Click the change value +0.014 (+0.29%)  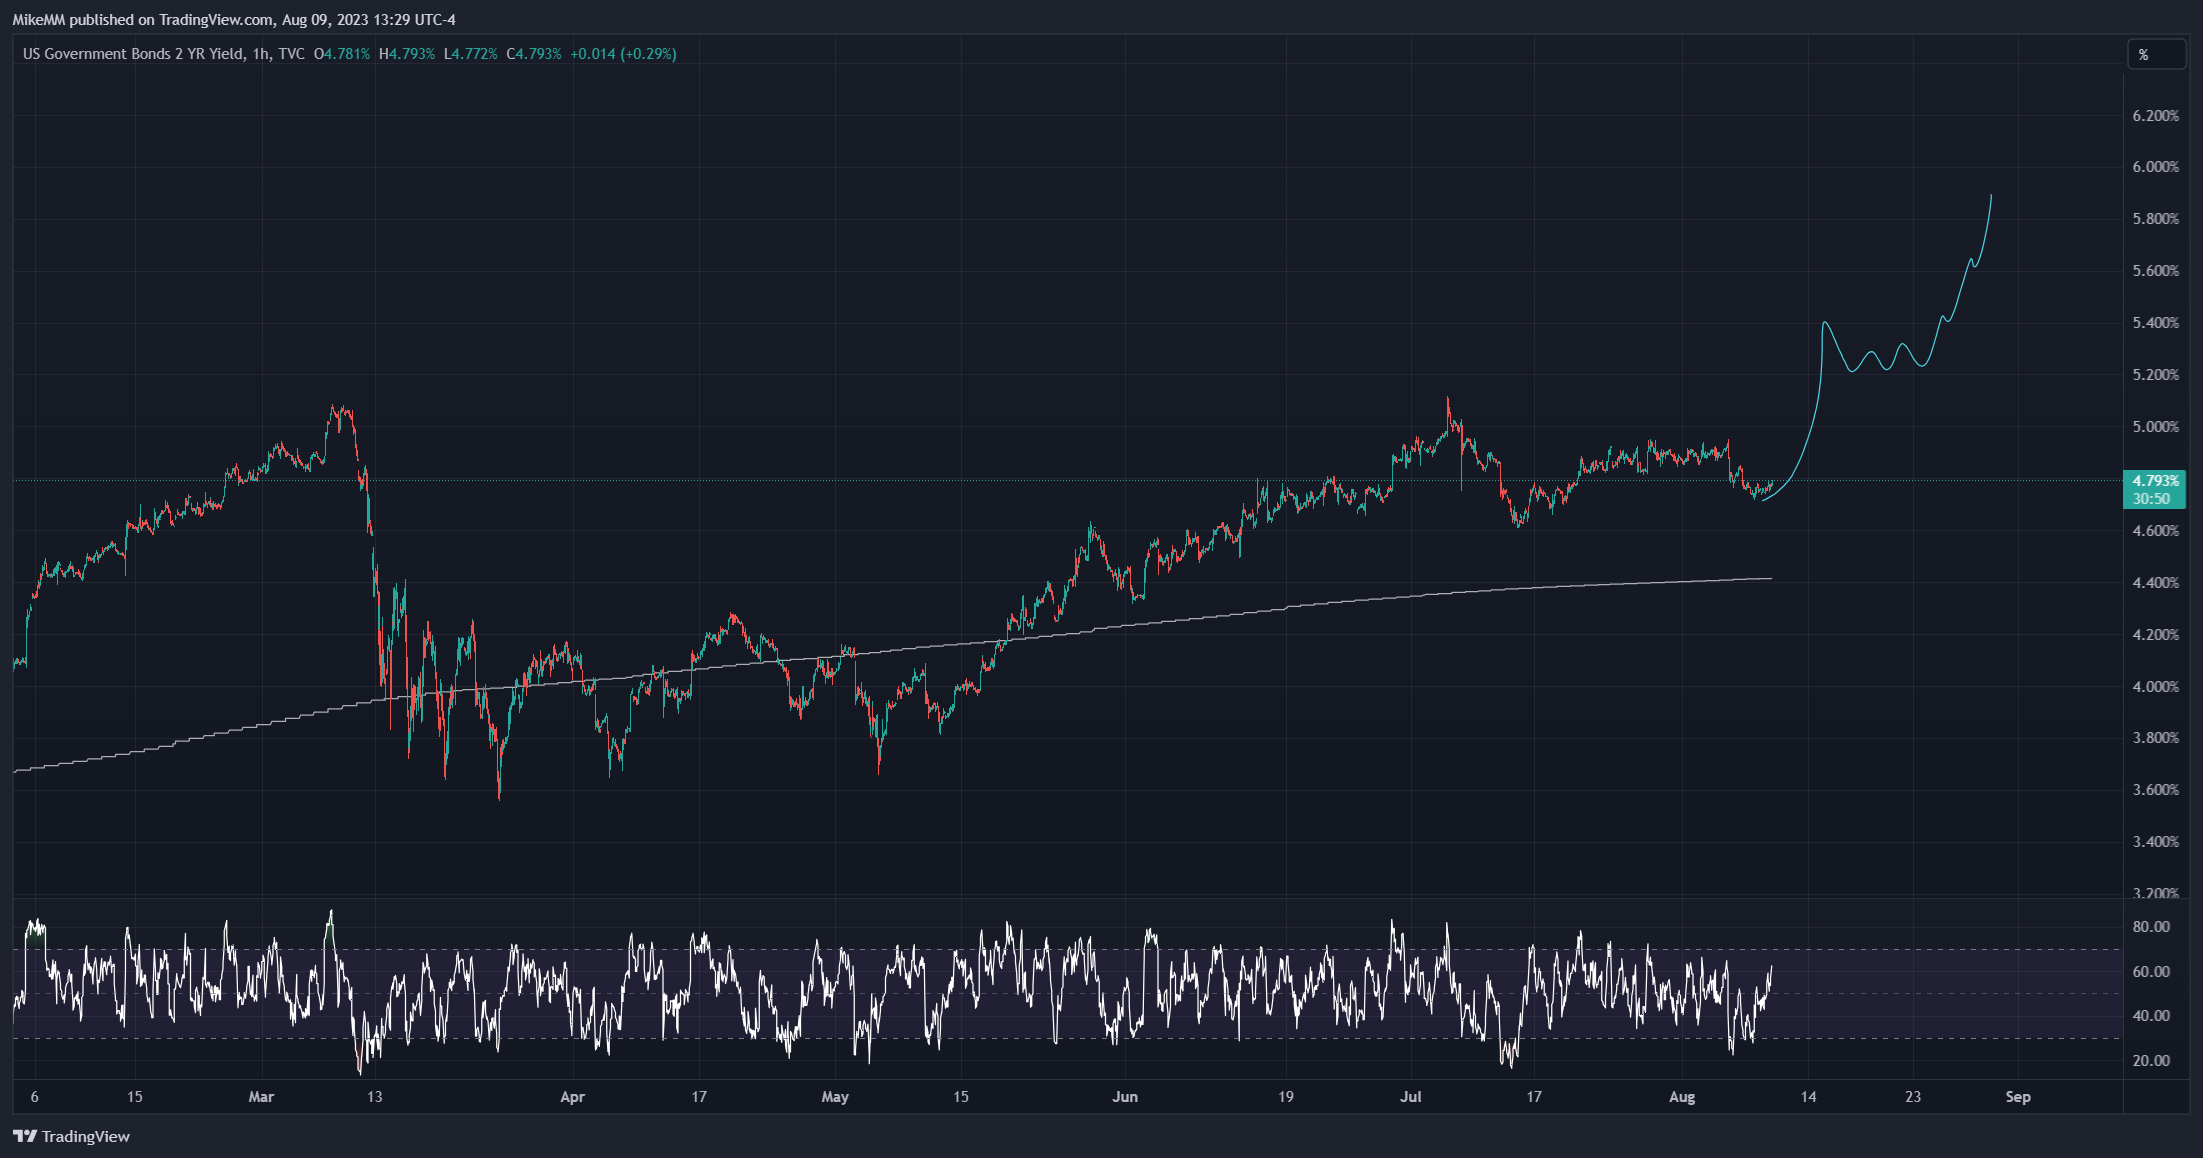coord(623,54)
